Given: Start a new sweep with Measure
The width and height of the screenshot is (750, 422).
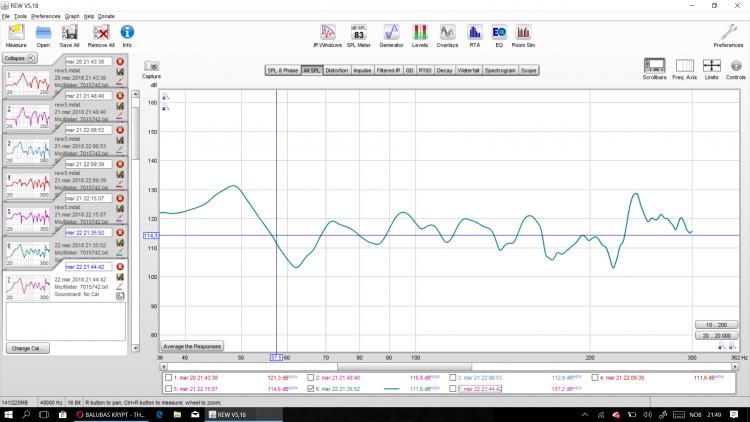Looking at the screenshot, I should pos(16,36).
